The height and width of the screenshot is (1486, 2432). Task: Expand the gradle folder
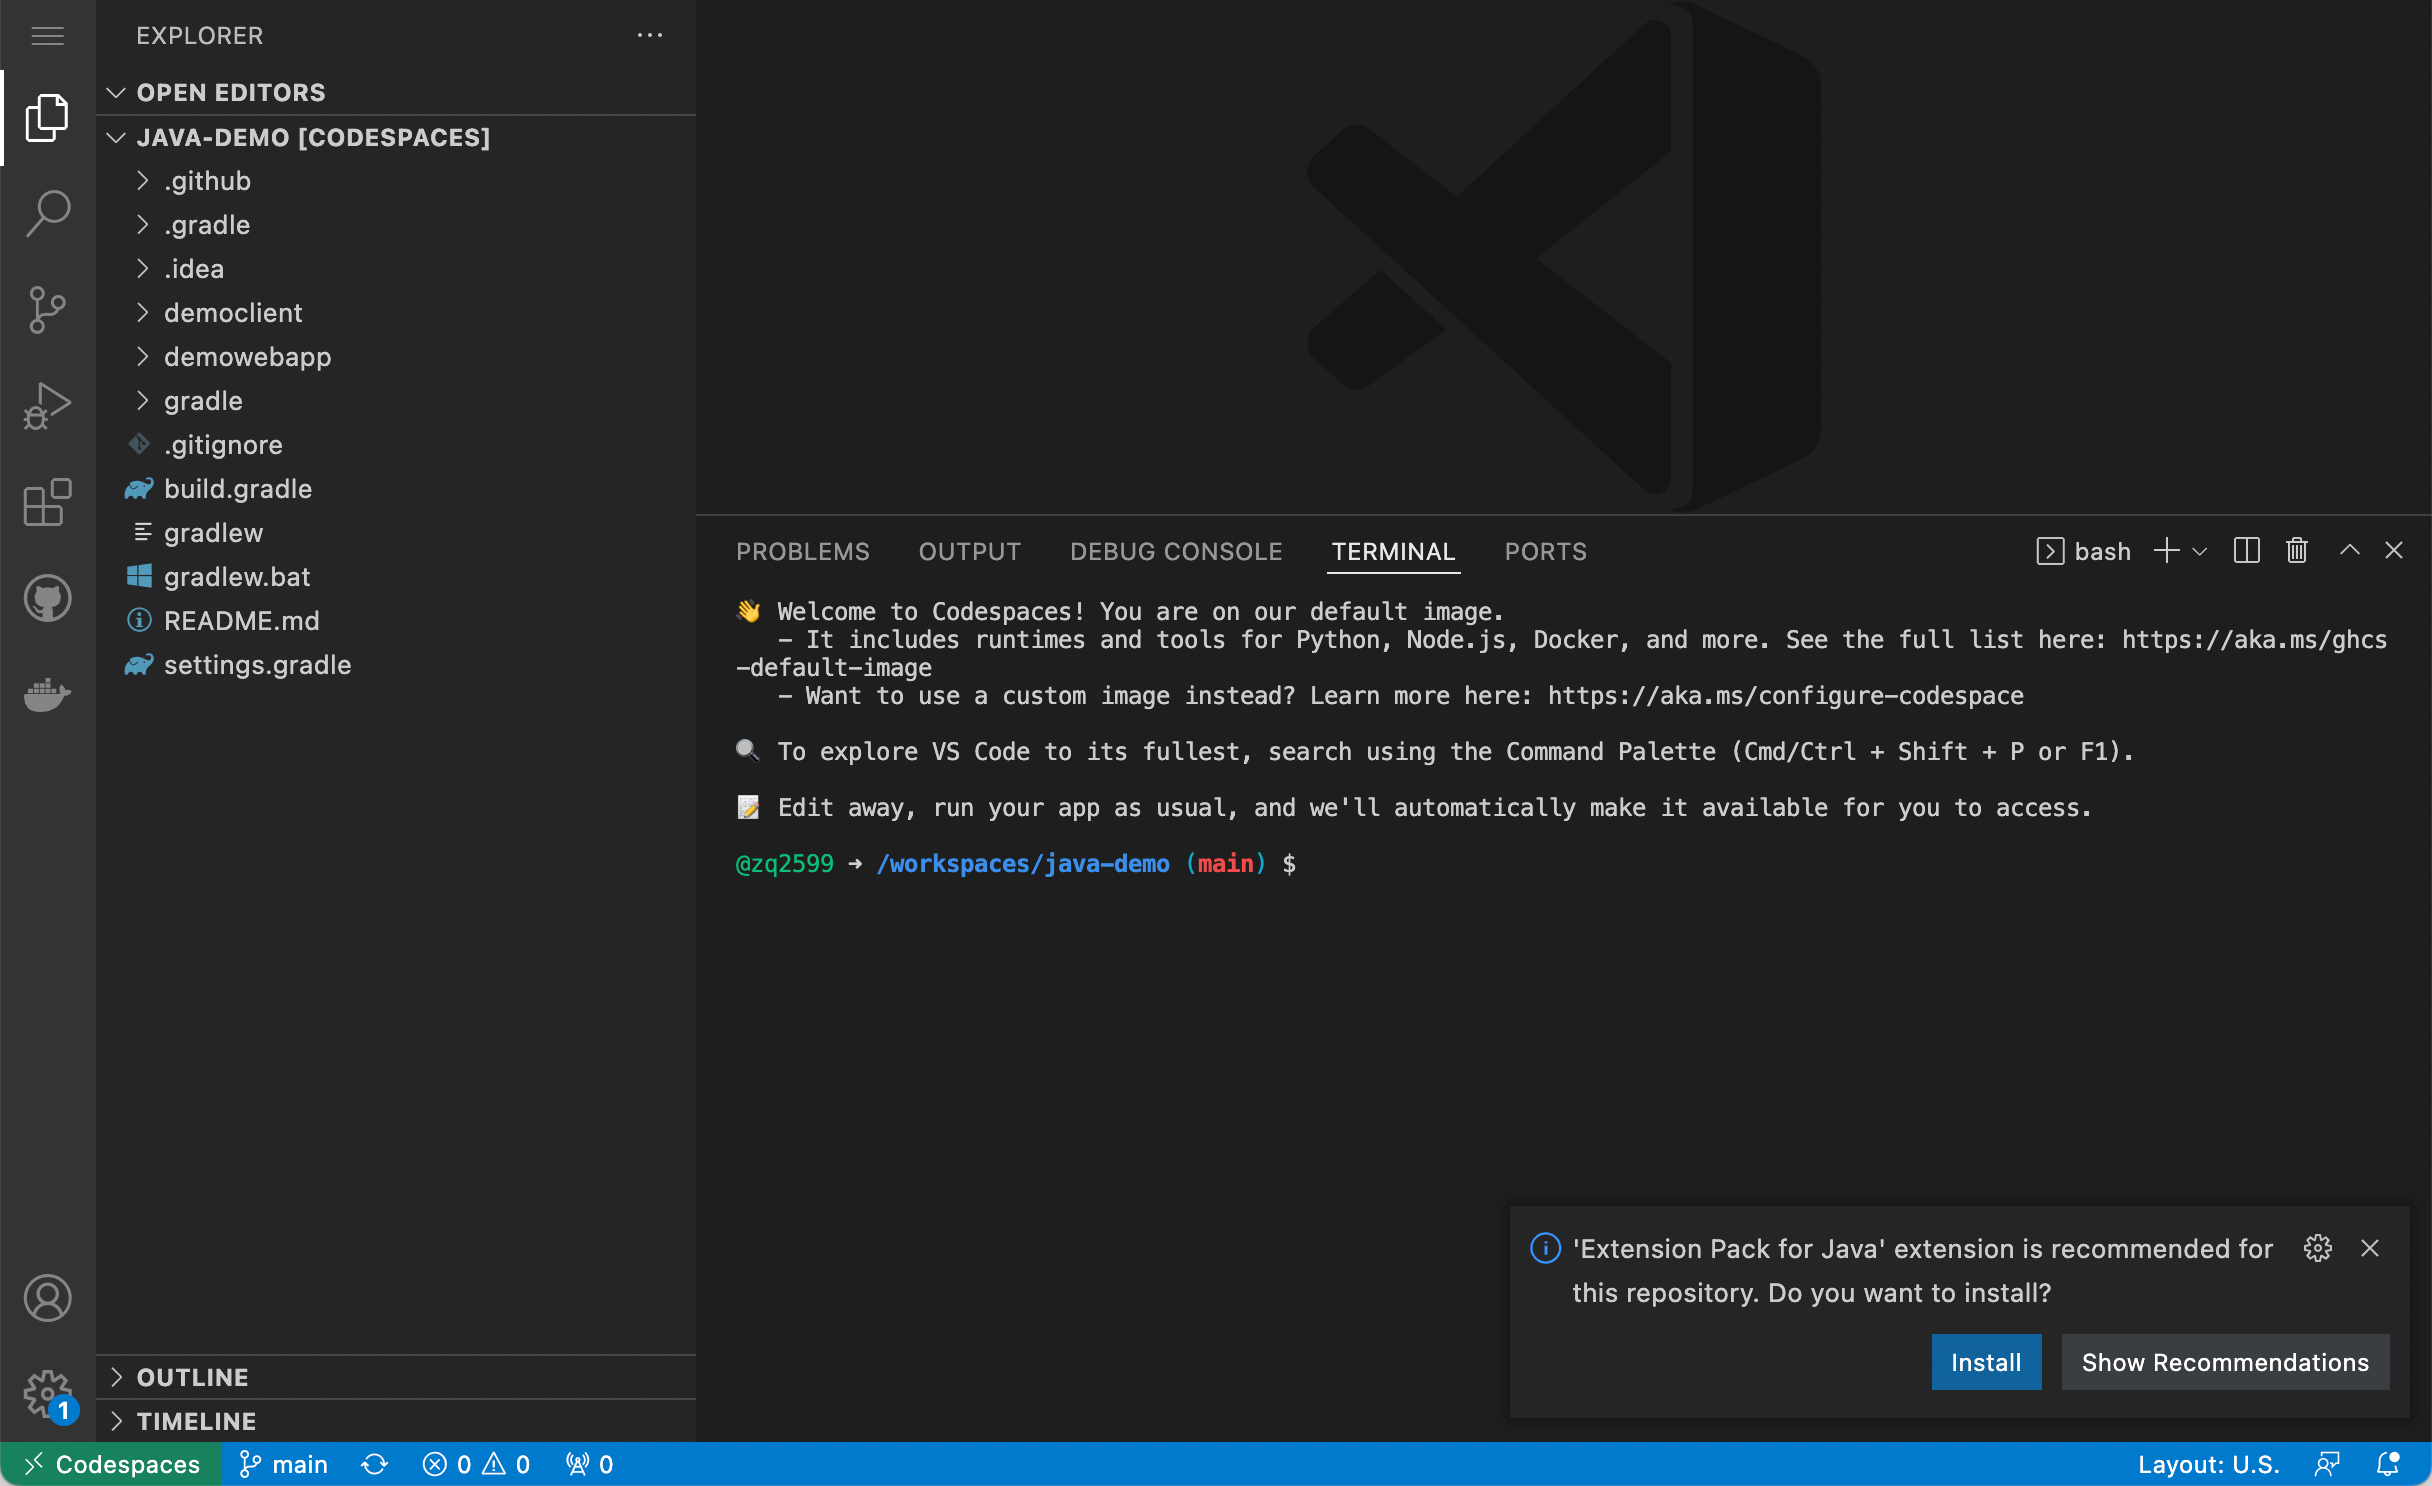click(x=396, y=401)
